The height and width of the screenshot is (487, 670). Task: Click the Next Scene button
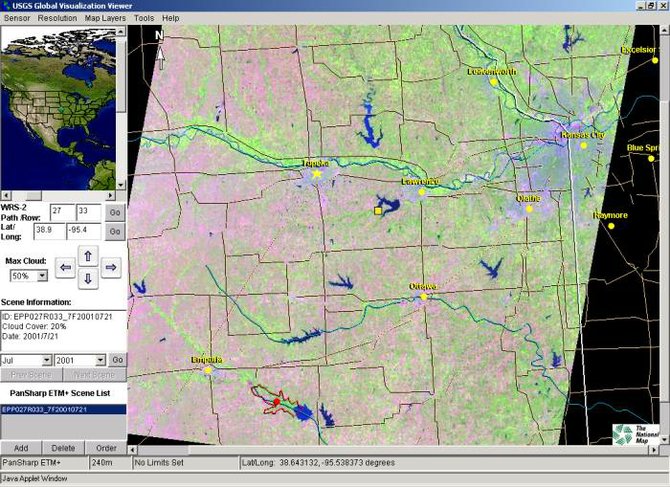94,375
